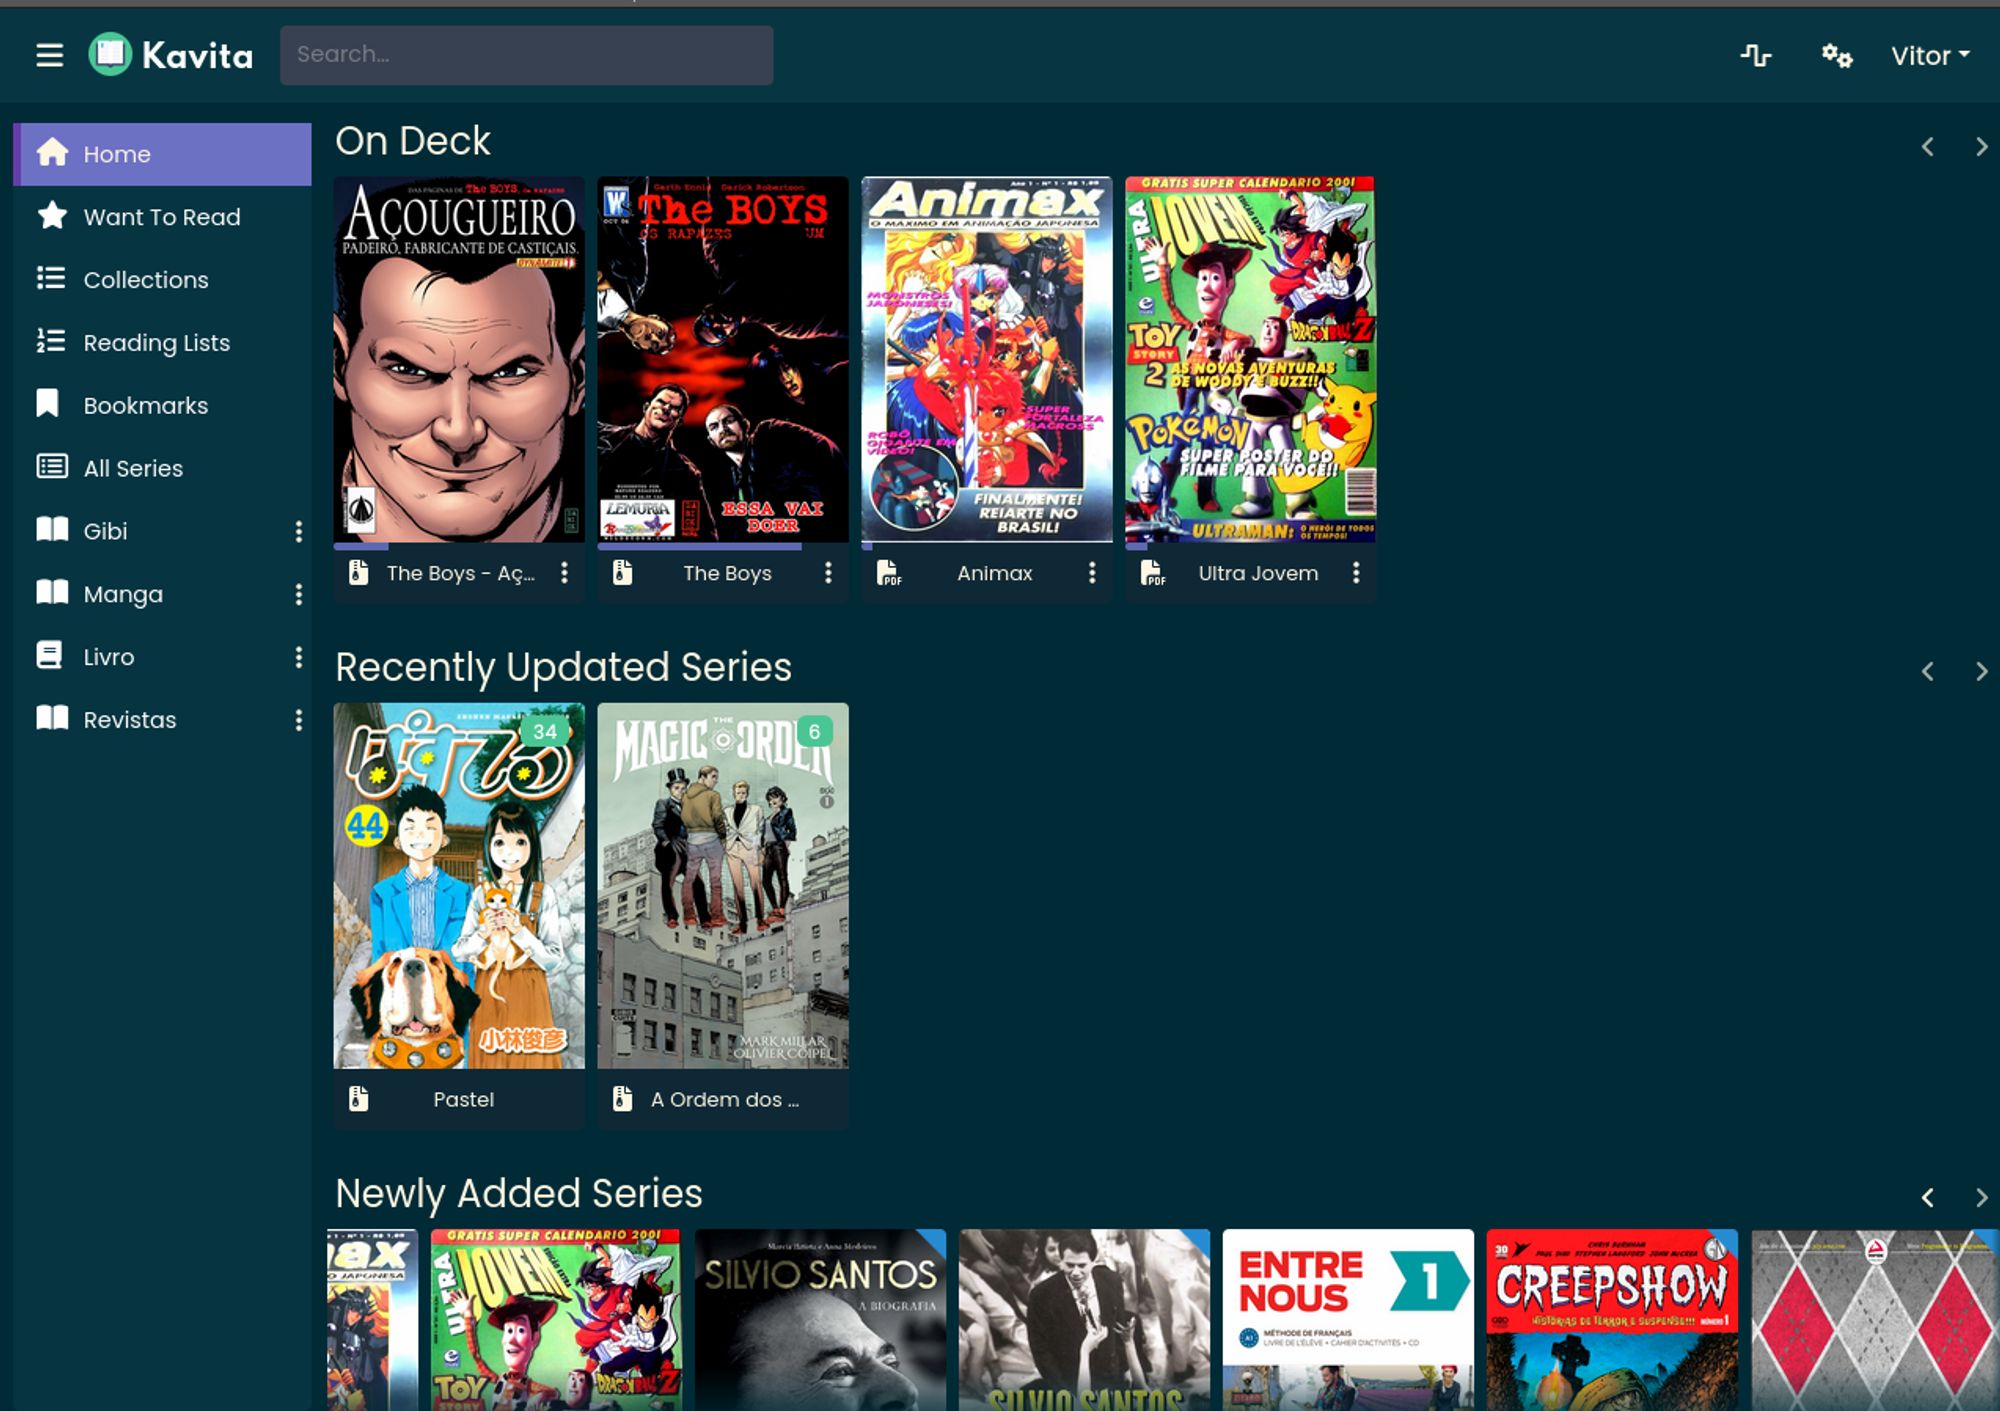Open Reading Lists from sidebar
Image resolution: width=2000 pixels, height=1411 pixels.
pos(156,342)
